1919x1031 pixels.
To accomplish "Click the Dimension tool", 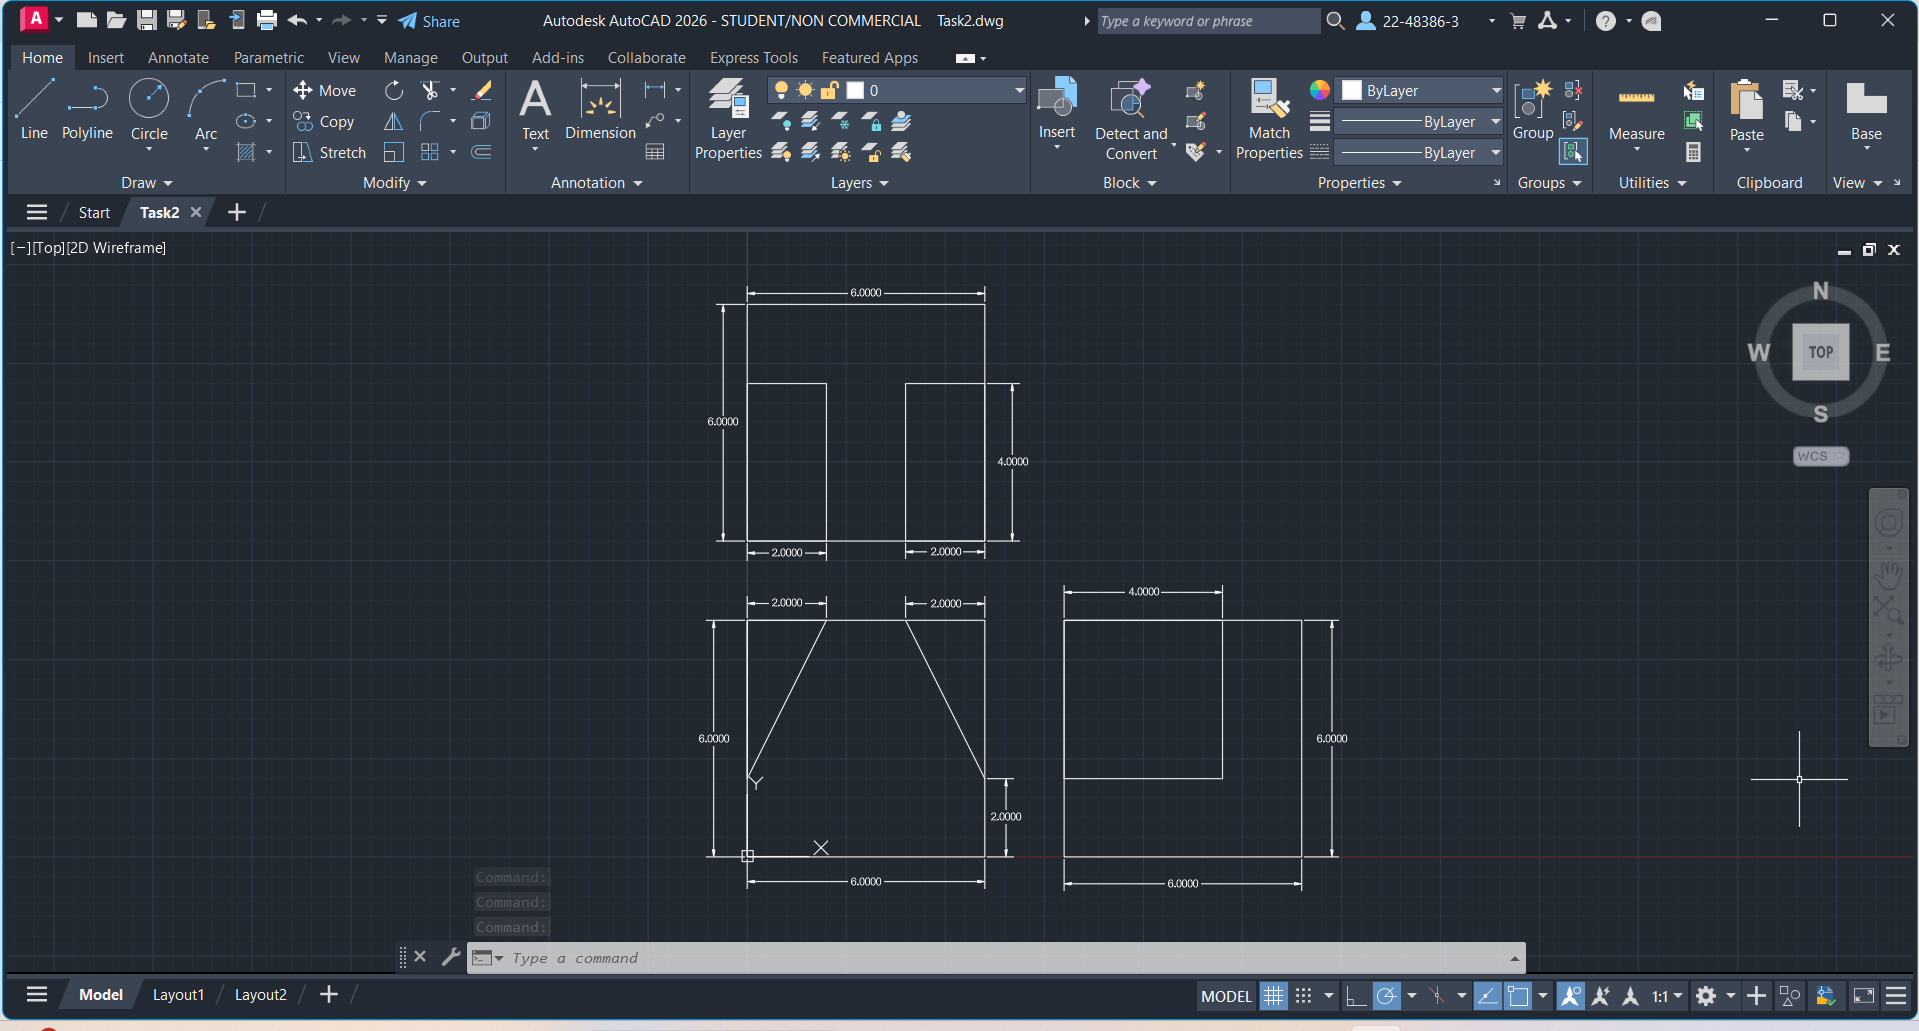I will [x=600, y=110].
